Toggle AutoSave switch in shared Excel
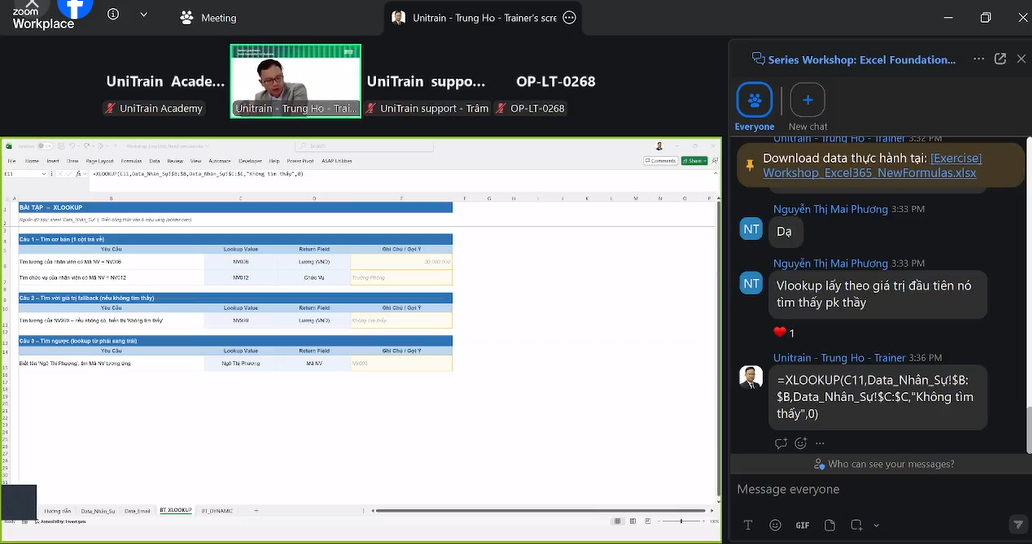1032x544 pixels. click(44, 146)
